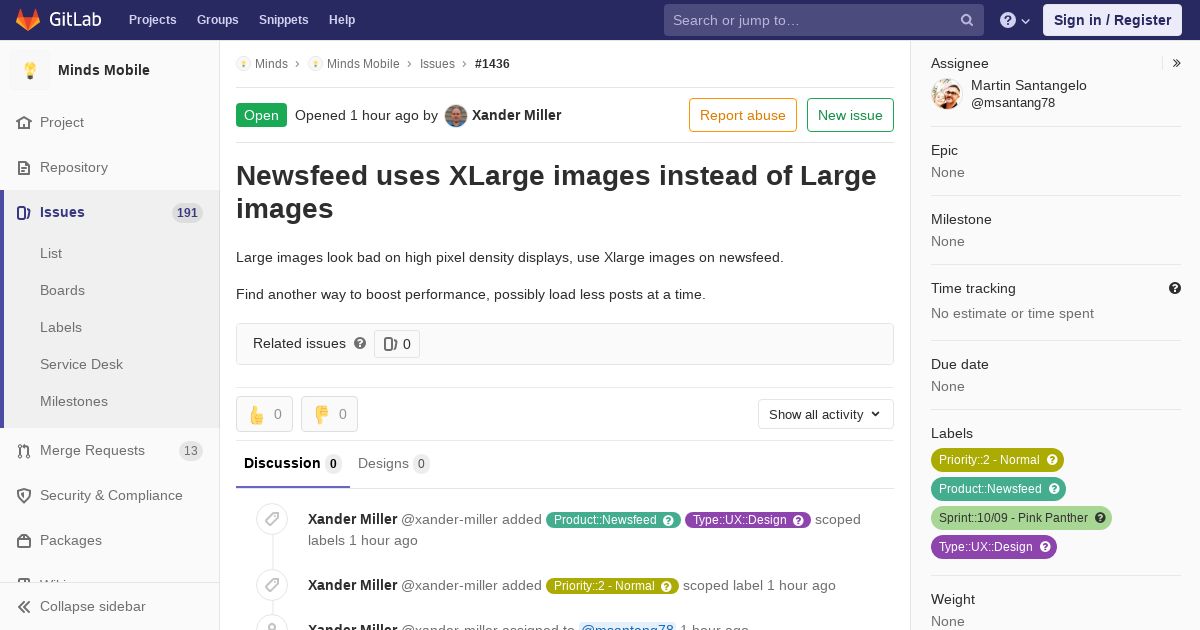Click the related issues count badge
The image size is (1200, 630).
[397, 344]
